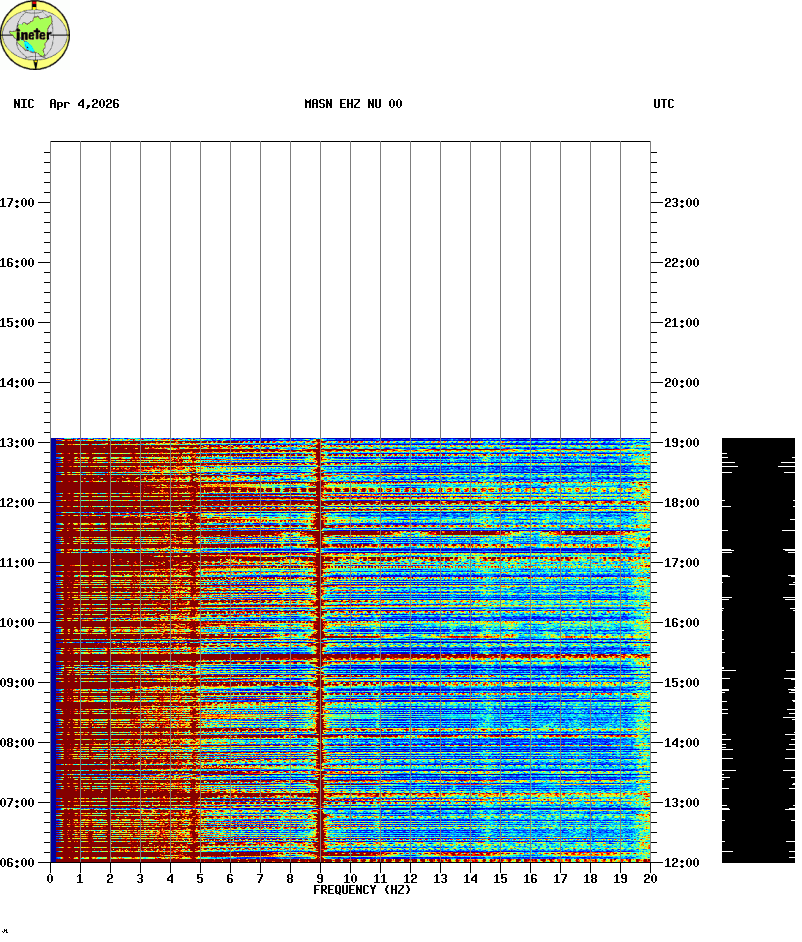
Task: Click the UTC timezone label
Action: point(664,104)
